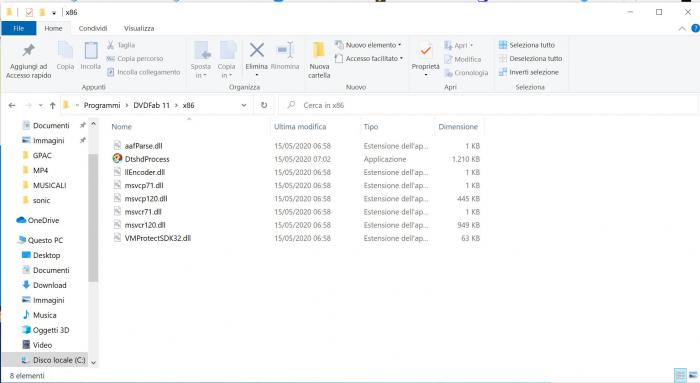Select Taglia scissors command
The width and height of the screenshot is (700, 383).
tap(121, 45)
